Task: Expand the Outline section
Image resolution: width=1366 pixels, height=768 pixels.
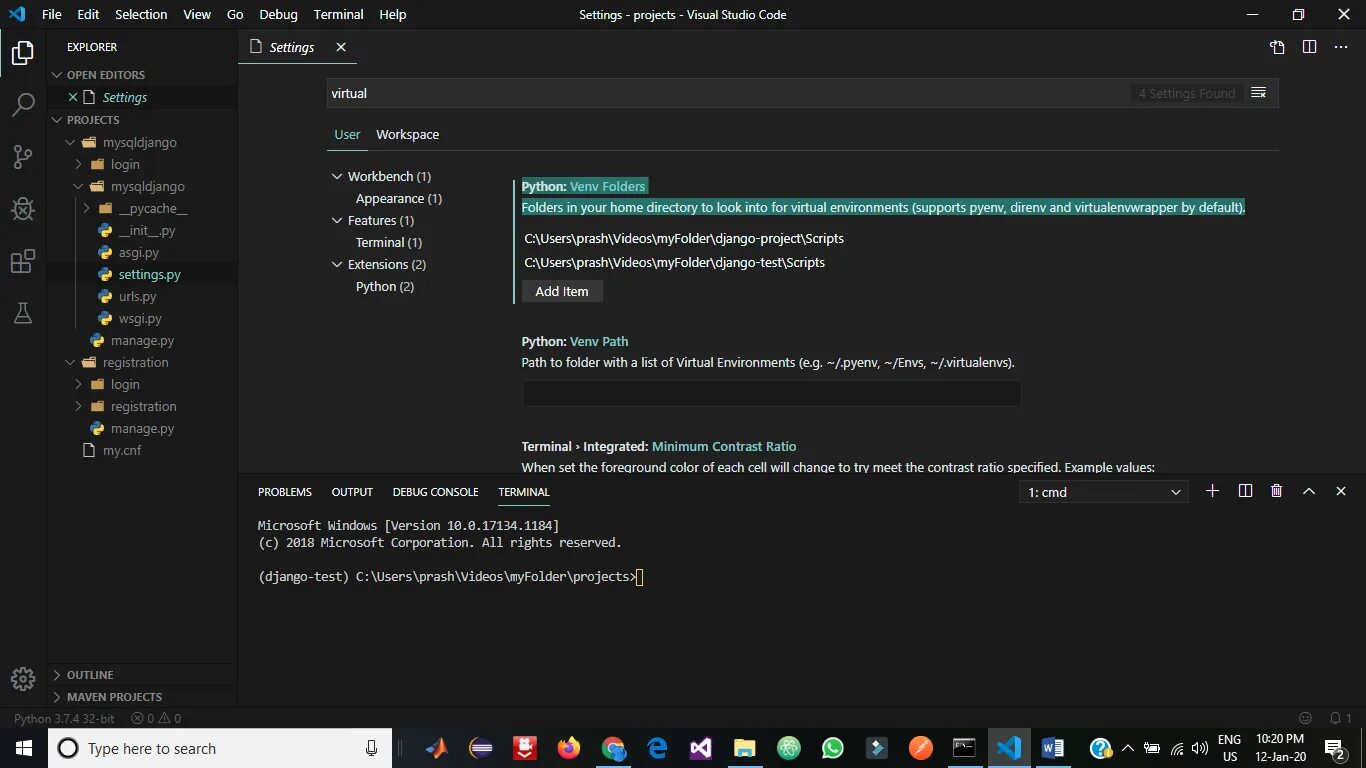Action: click(57, 675)
